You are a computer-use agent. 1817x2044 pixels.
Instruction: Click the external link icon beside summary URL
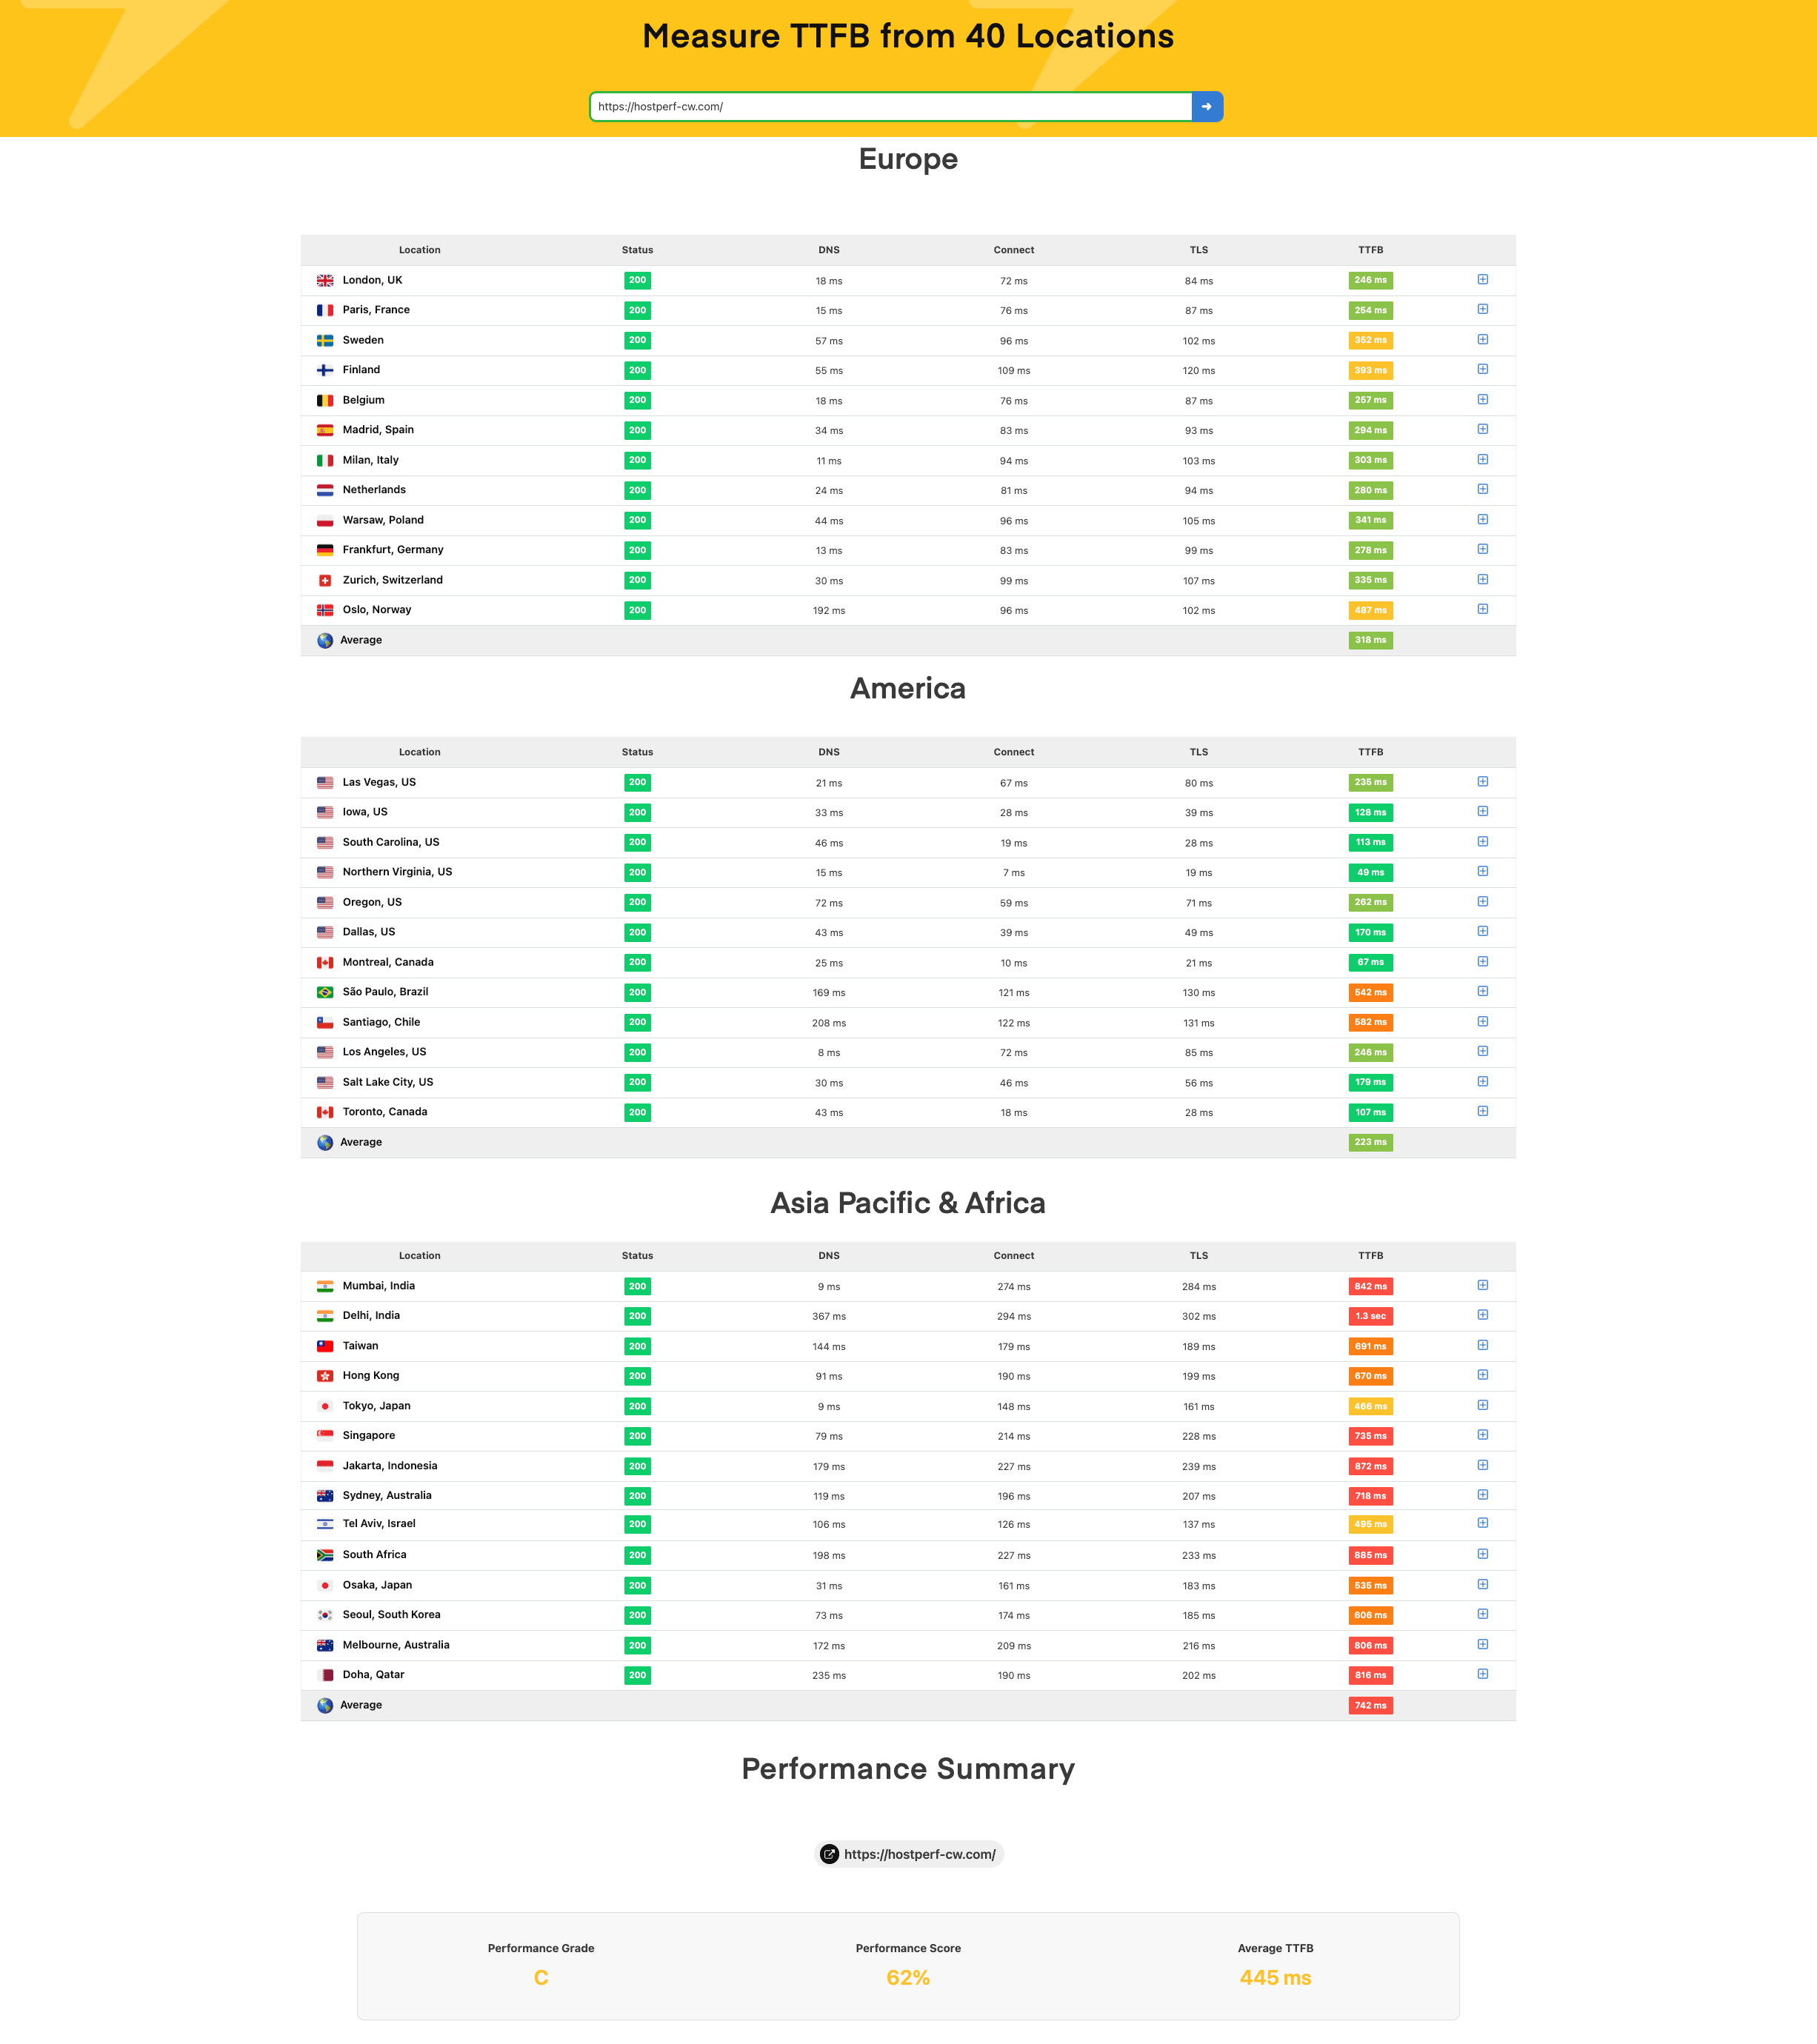[x=829, y=1854]
